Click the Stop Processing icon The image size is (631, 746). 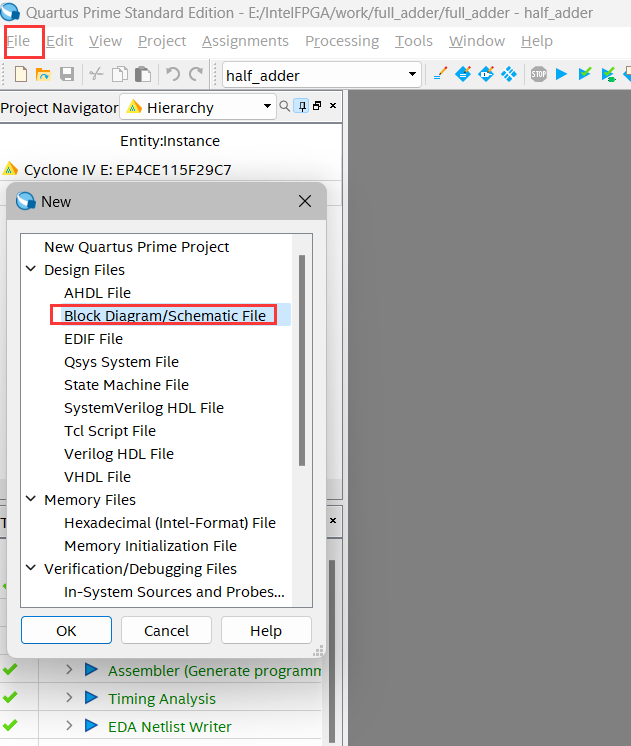(539, 74)
